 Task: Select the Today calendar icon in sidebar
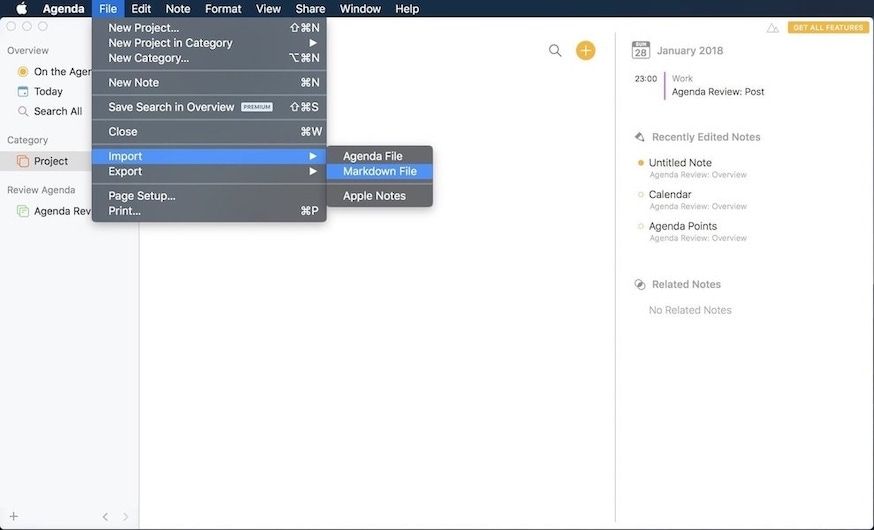[x=23, y=91]
